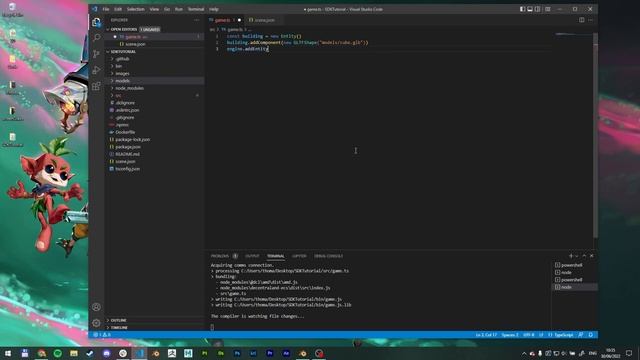The image size is (640, 360).
Task: Open the Accounts menu icon
Action: pyautogui.click(x=96, y=307)
